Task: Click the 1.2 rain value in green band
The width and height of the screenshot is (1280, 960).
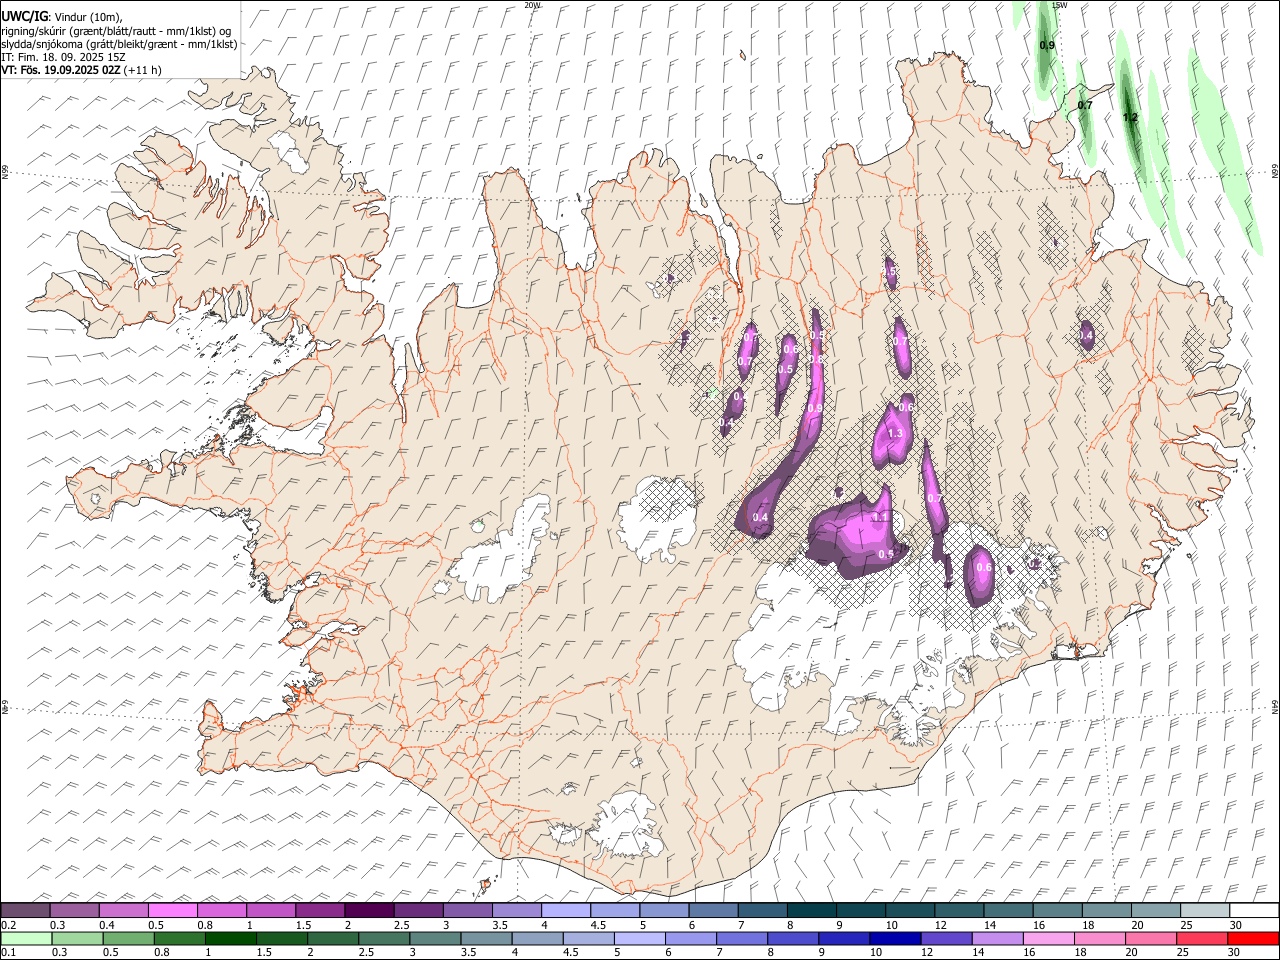Action: click(x=1130, y=117)
